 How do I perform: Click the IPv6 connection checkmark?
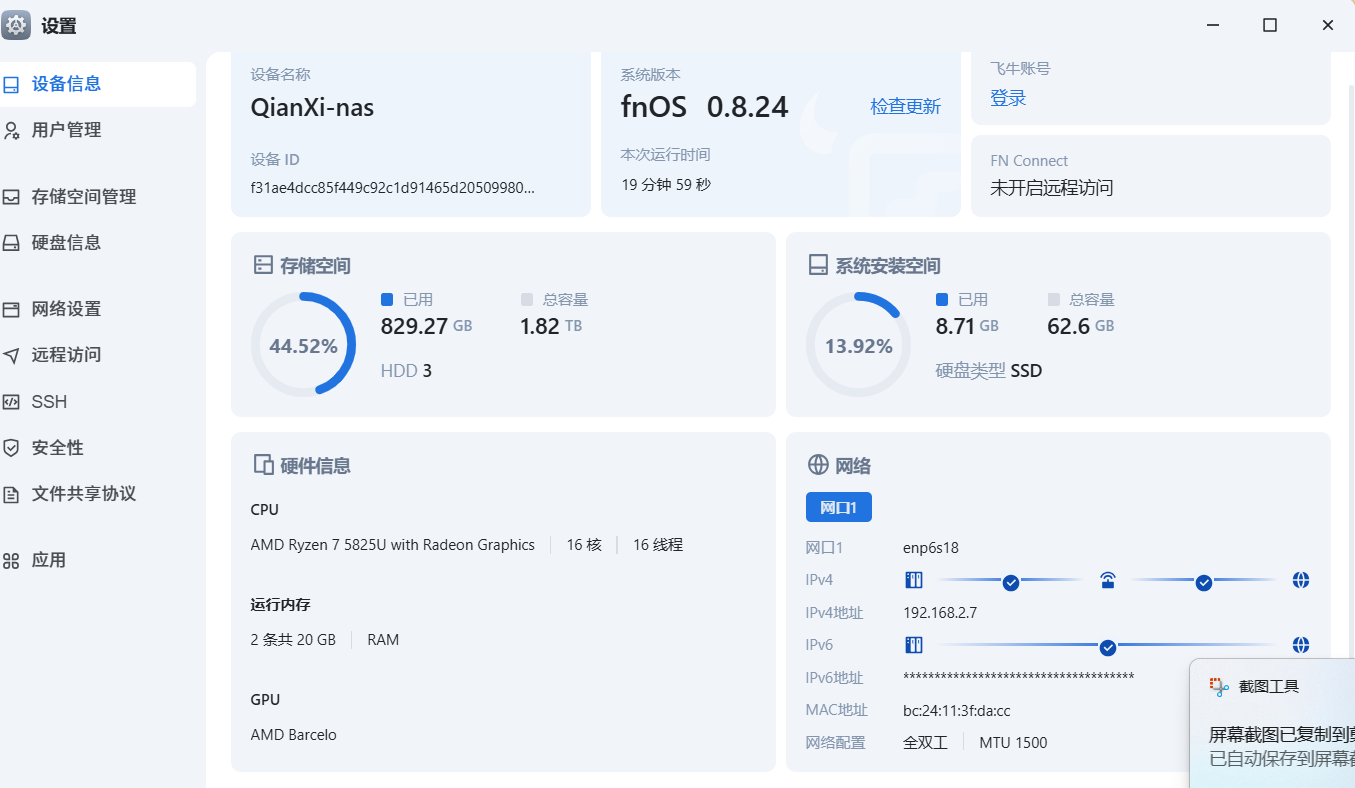(x=1108, y=647)
